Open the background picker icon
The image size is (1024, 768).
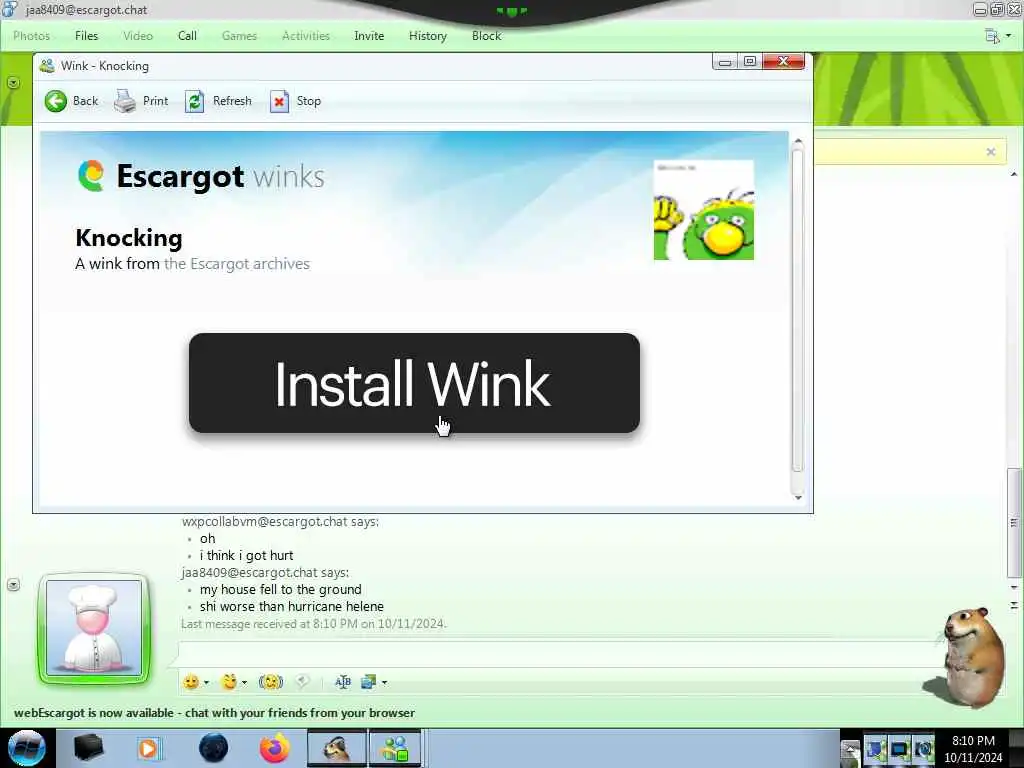[x=368, y=682]
